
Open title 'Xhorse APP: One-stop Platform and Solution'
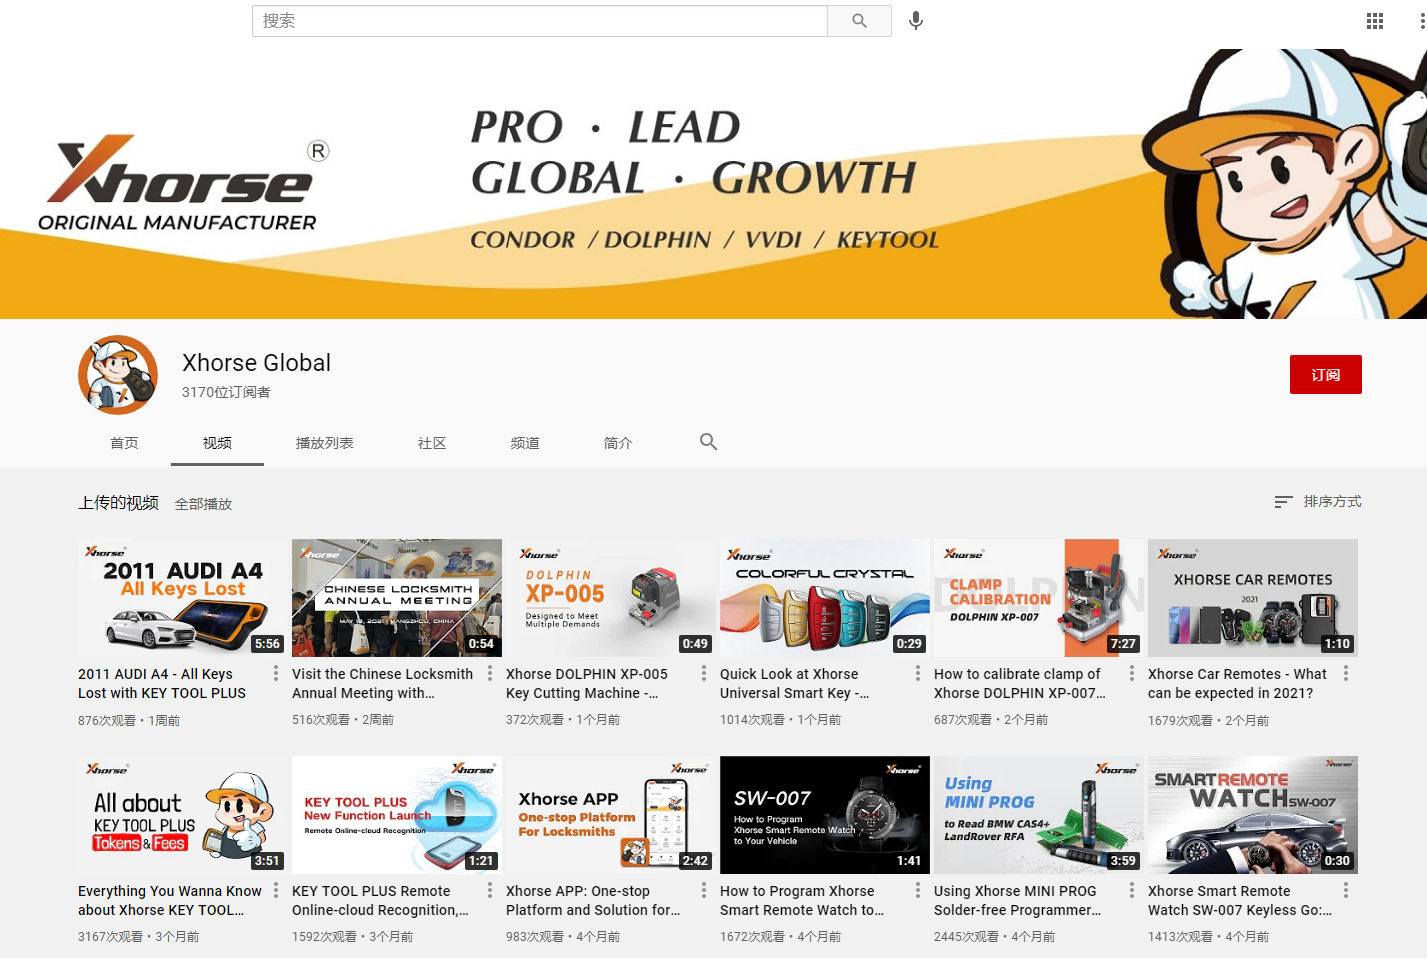coord(593,900)
